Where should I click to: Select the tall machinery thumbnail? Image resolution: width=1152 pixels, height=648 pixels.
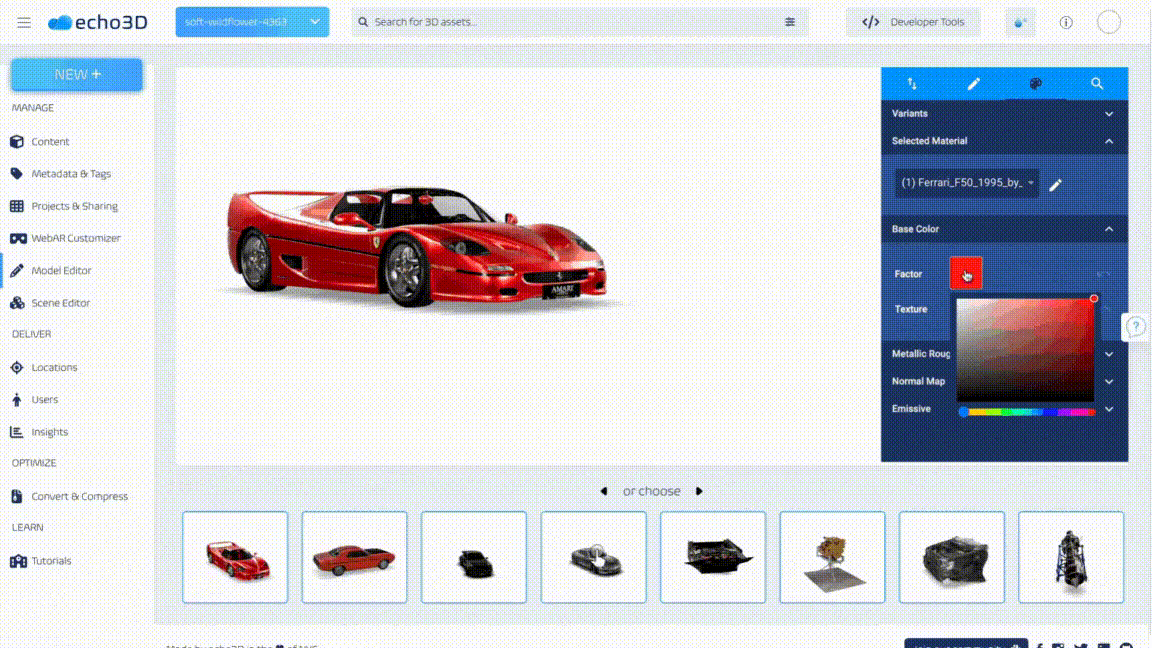pos(1071,558)
